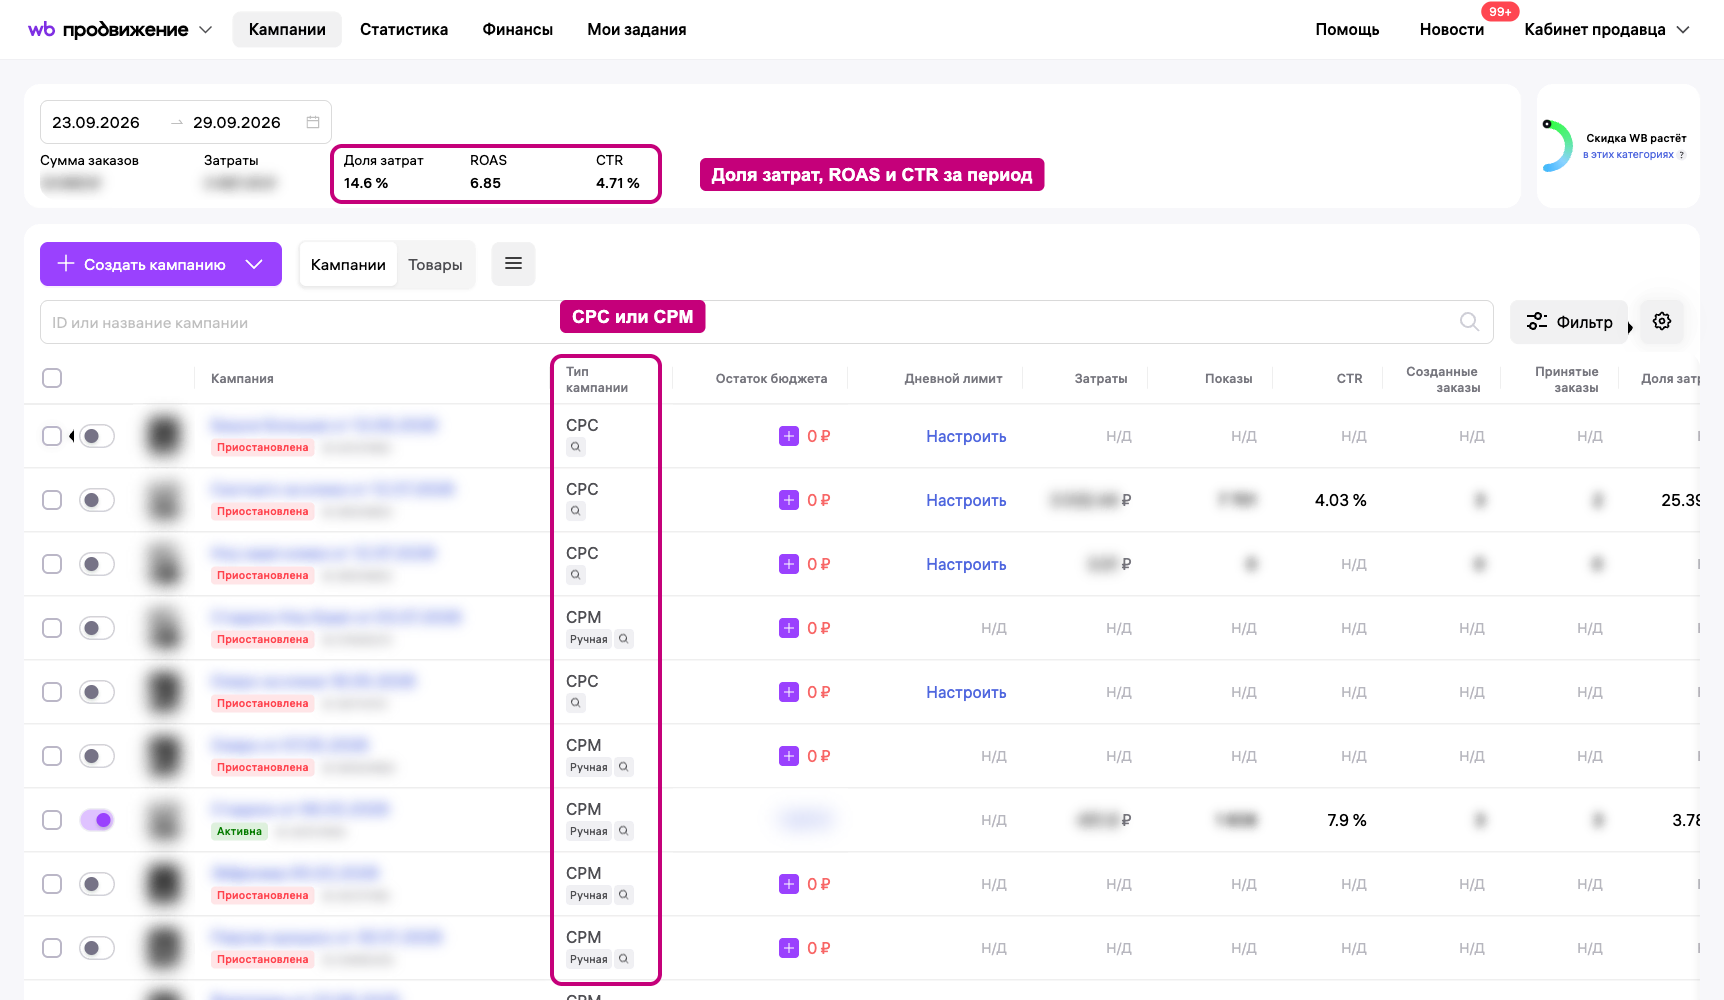Open the Фильтр panel
This screenshot has height=1000, width=1724.
pyautogui.click(x=1569, y=322)
